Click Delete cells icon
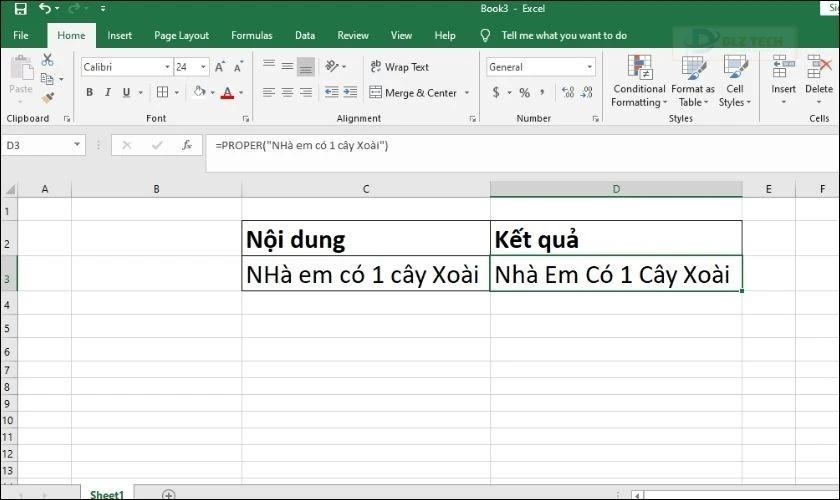This screenshot has height=500, width=840. pyautogui.click(x=819, y=67)
